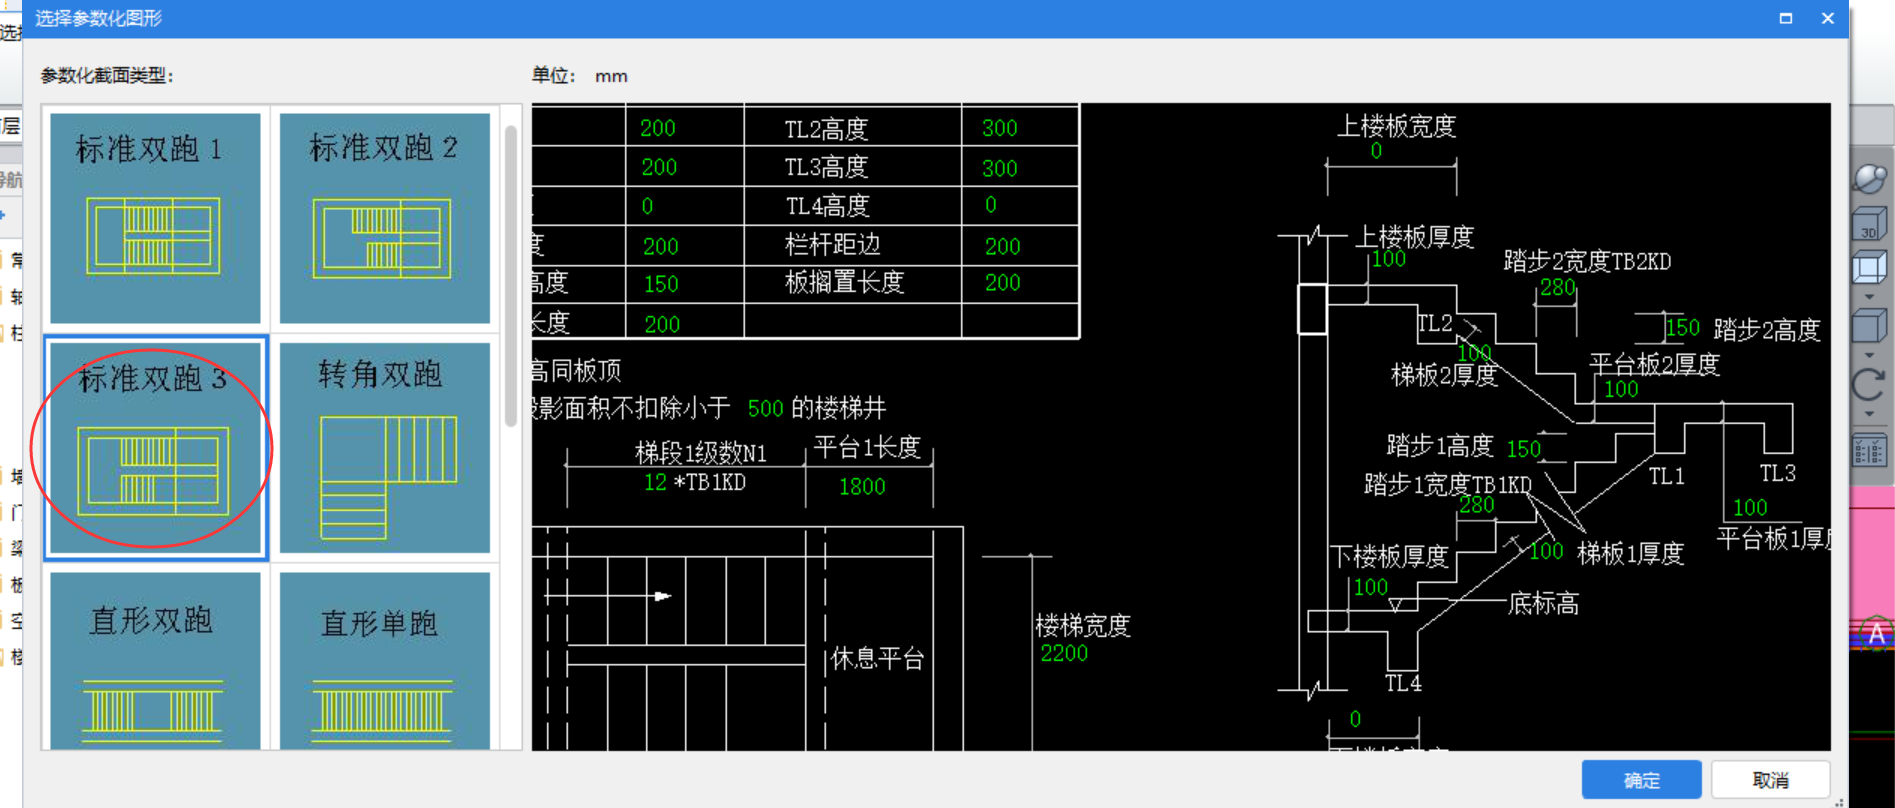The height and width of the screenshot is (808, 1895).
Task: Edit the 板搁置长度 value 200
Action: coord(1002,283)
